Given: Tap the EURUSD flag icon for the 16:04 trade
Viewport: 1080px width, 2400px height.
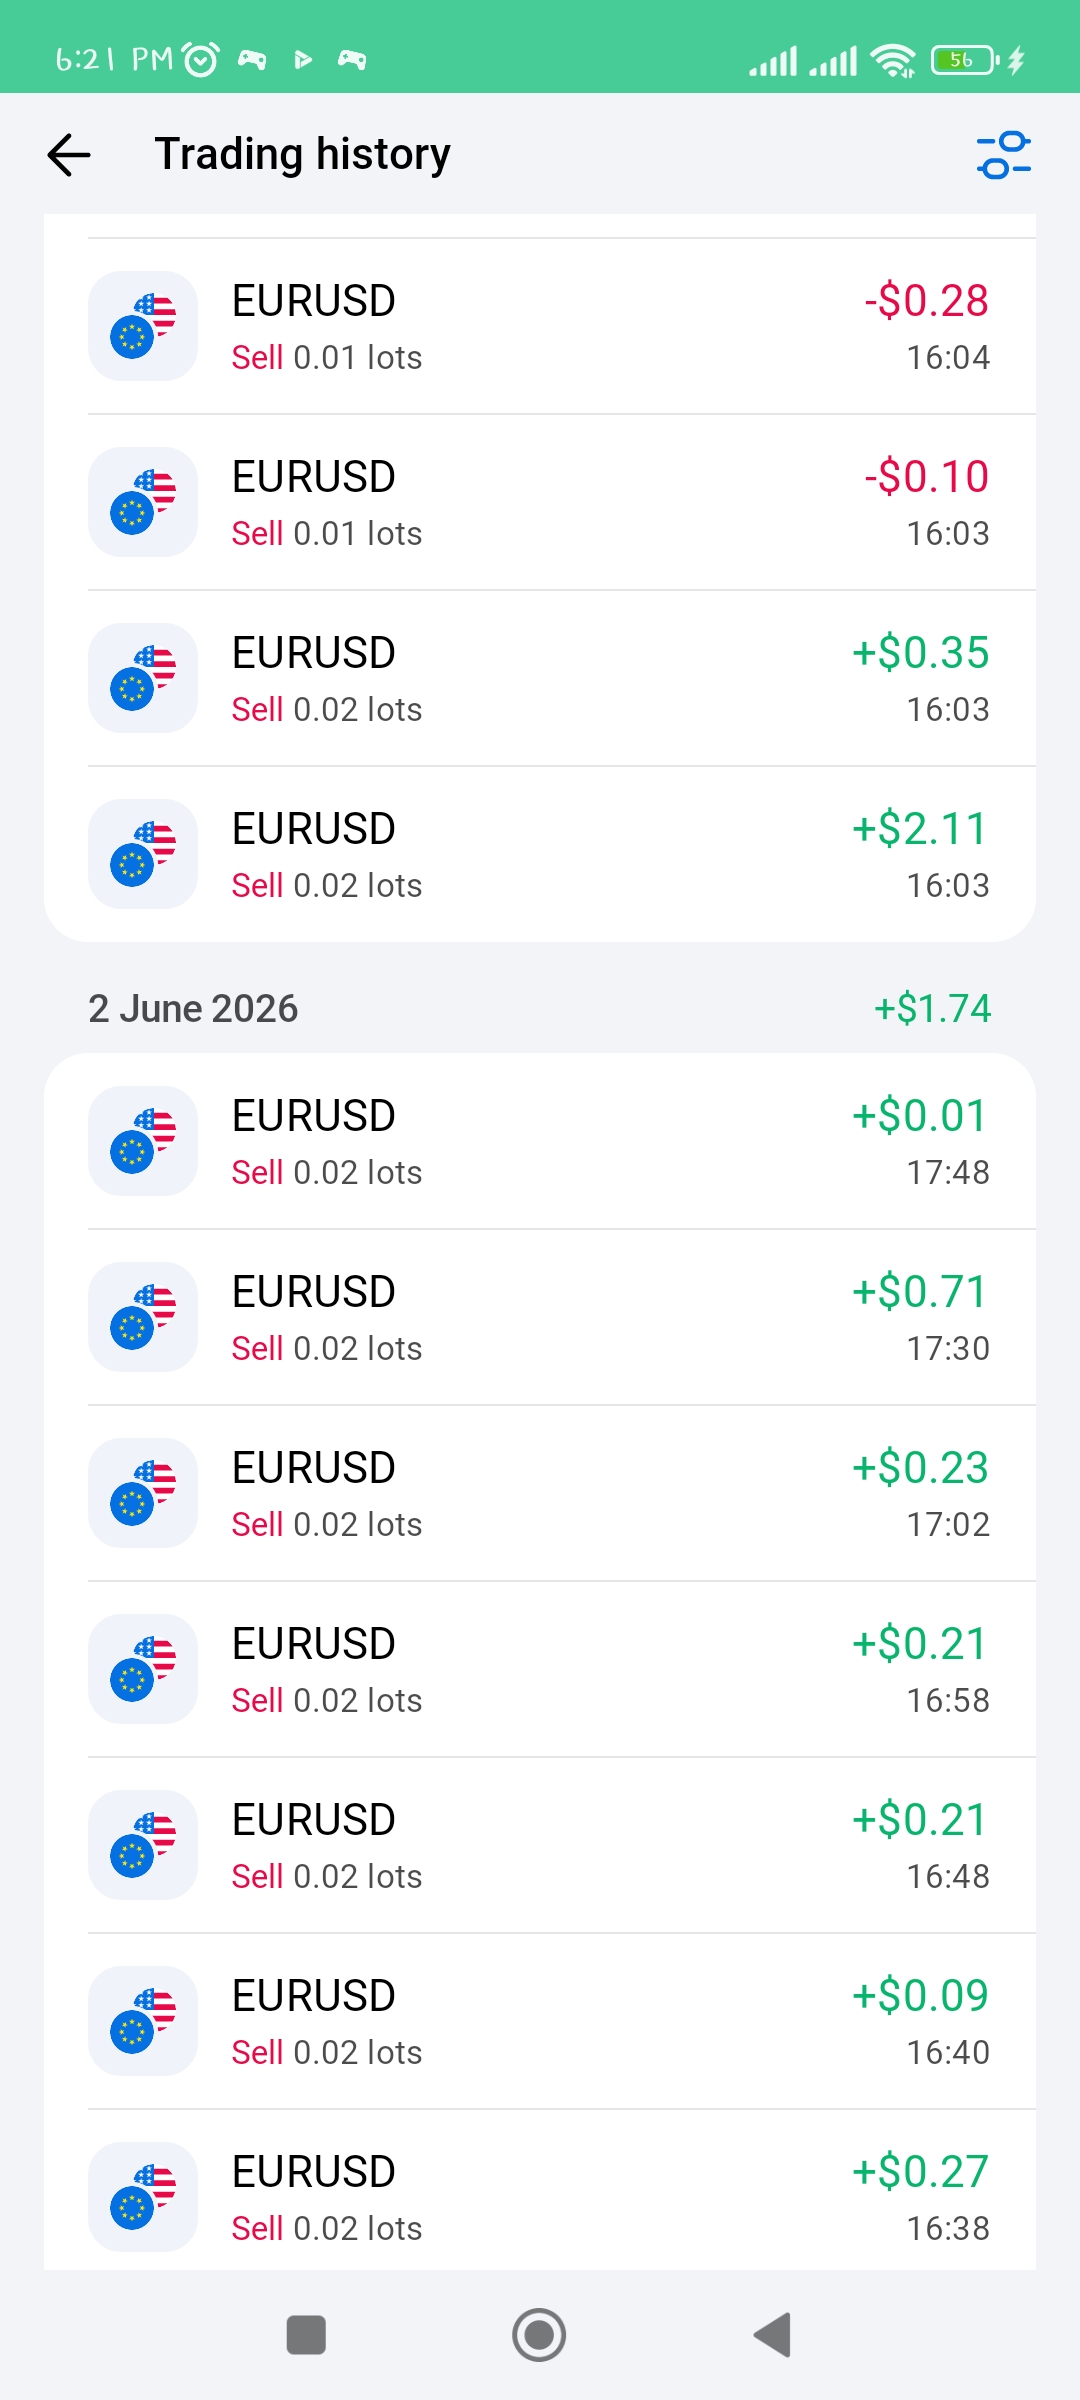Looking at the screenshot, I should point(143,326).
